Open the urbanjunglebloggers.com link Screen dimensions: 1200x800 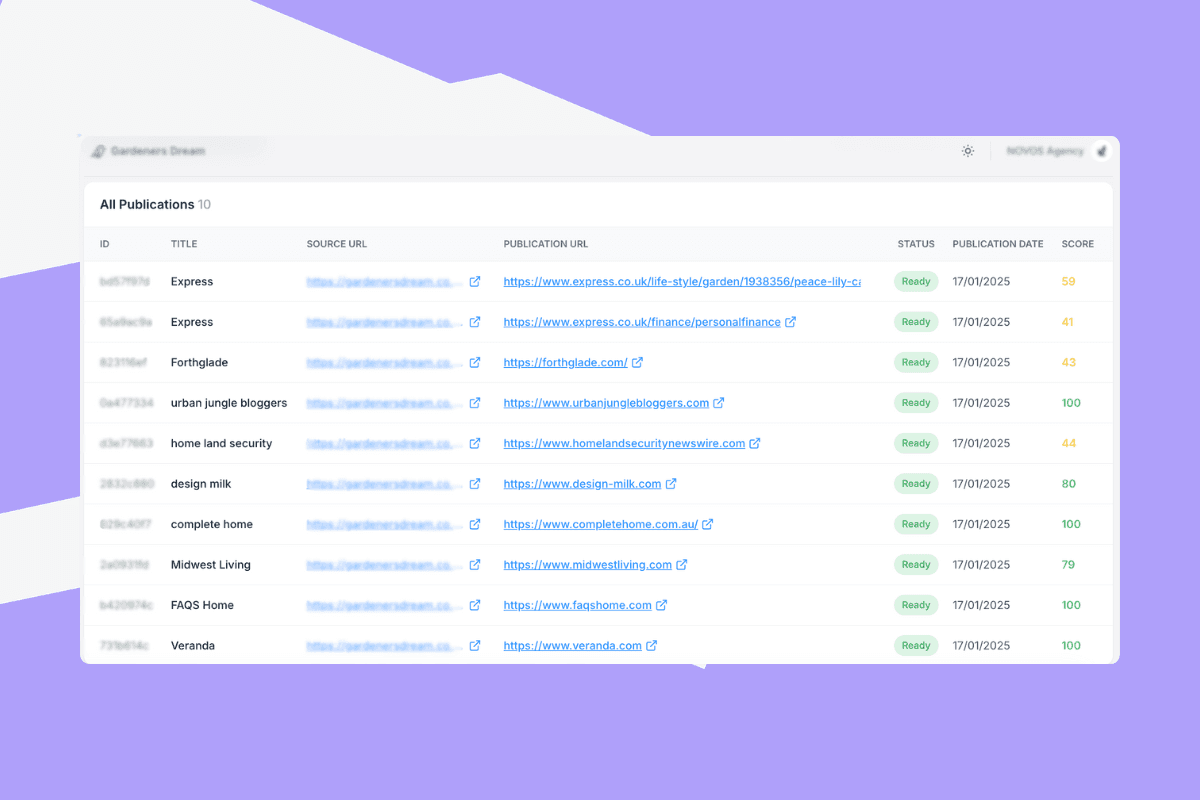point(606,403)
